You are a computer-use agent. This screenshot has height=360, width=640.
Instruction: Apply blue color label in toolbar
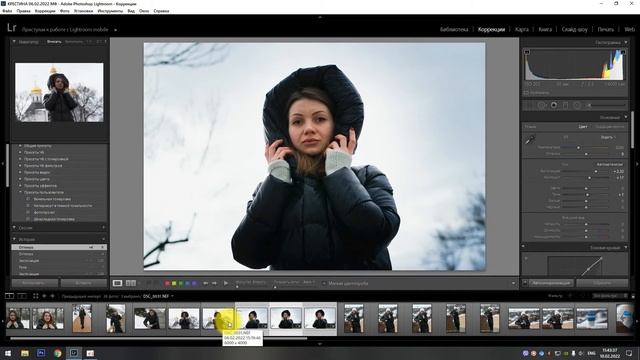(188, 283)
